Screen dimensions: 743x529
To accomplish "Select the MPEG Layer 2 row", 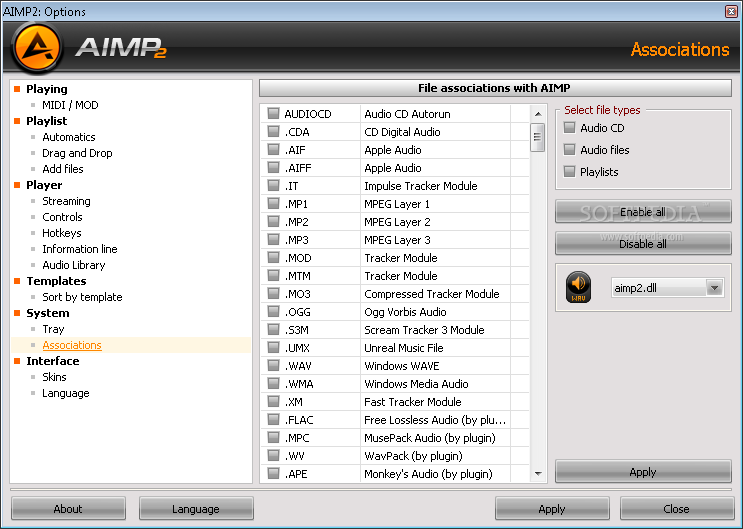I will (395, 222).
